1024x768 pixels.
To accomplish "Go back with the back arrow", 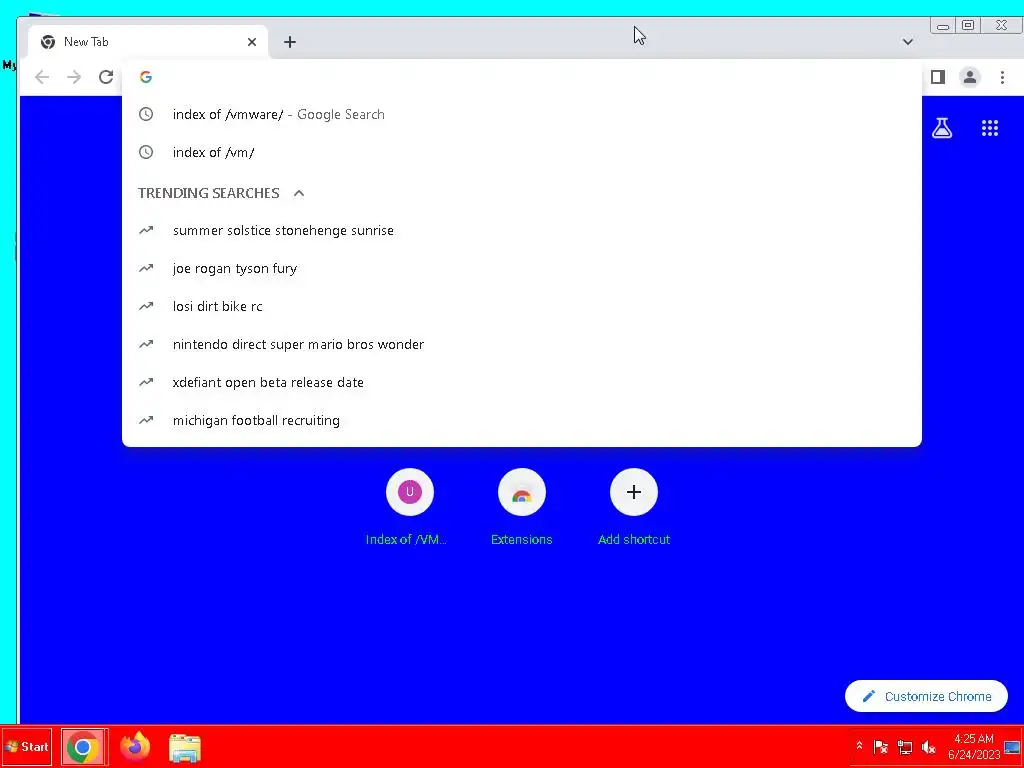I will pos(42,77).
